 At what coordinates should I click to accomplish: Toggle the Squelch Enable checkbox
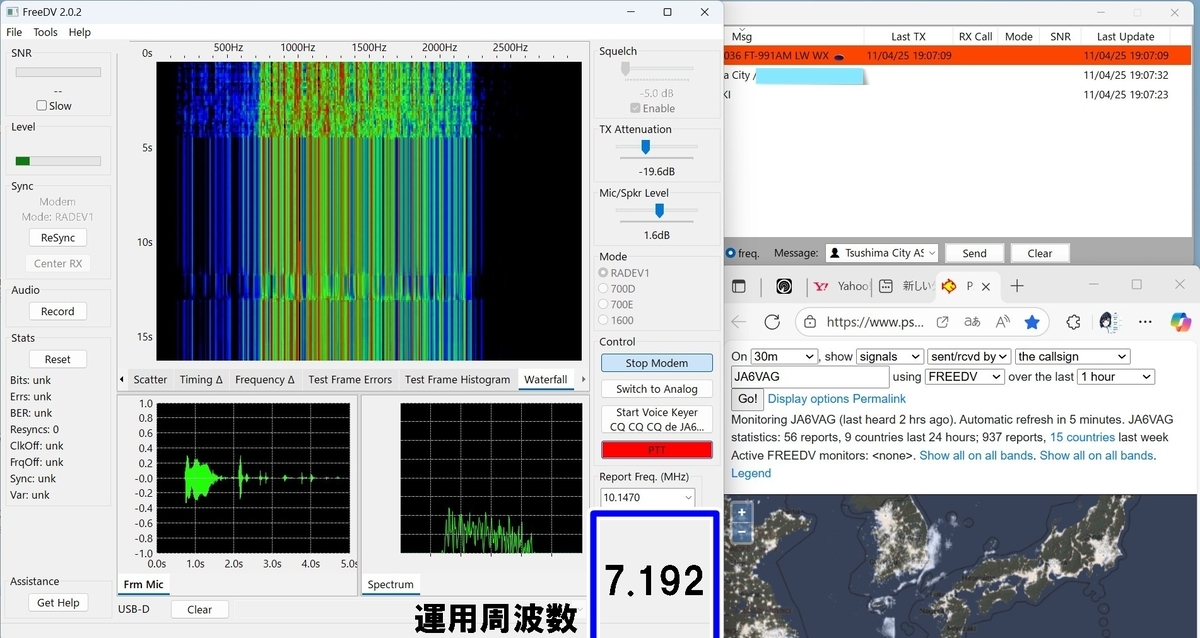[x=635, y=108]
